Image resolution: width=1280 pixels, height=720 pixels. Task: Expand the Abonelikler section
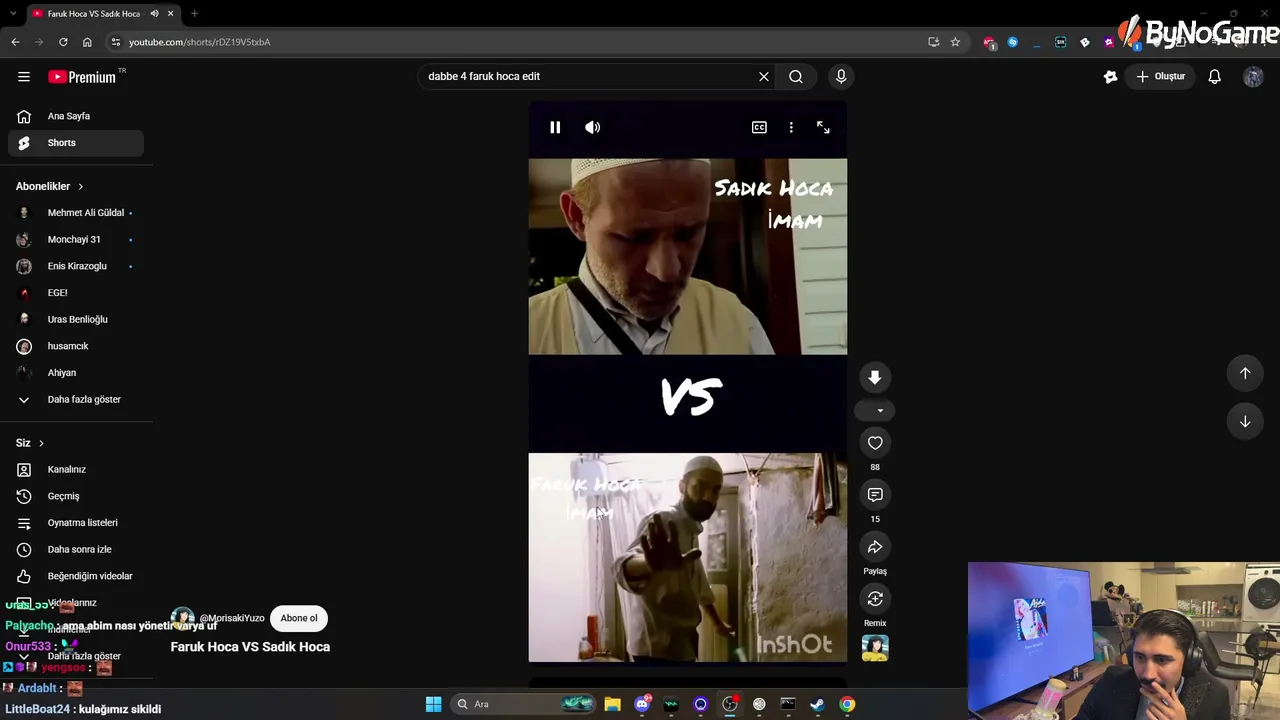click(50, 186)
